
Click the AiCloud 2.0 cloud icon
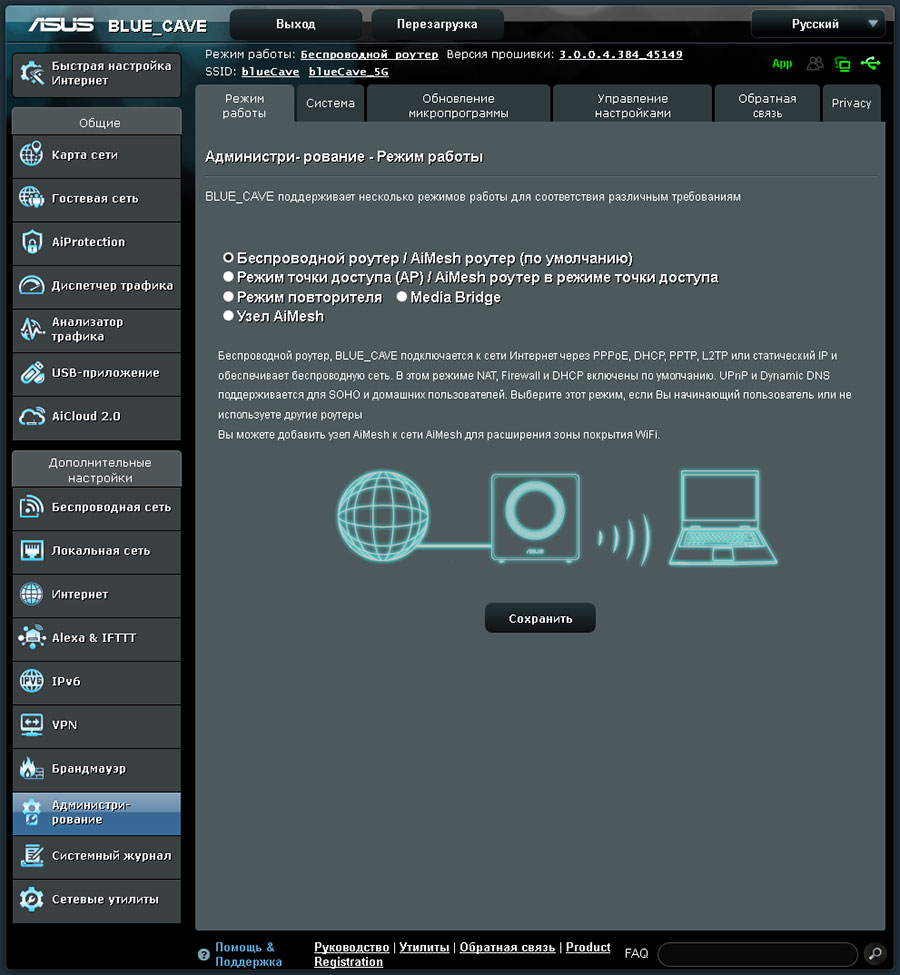(31, 416)
